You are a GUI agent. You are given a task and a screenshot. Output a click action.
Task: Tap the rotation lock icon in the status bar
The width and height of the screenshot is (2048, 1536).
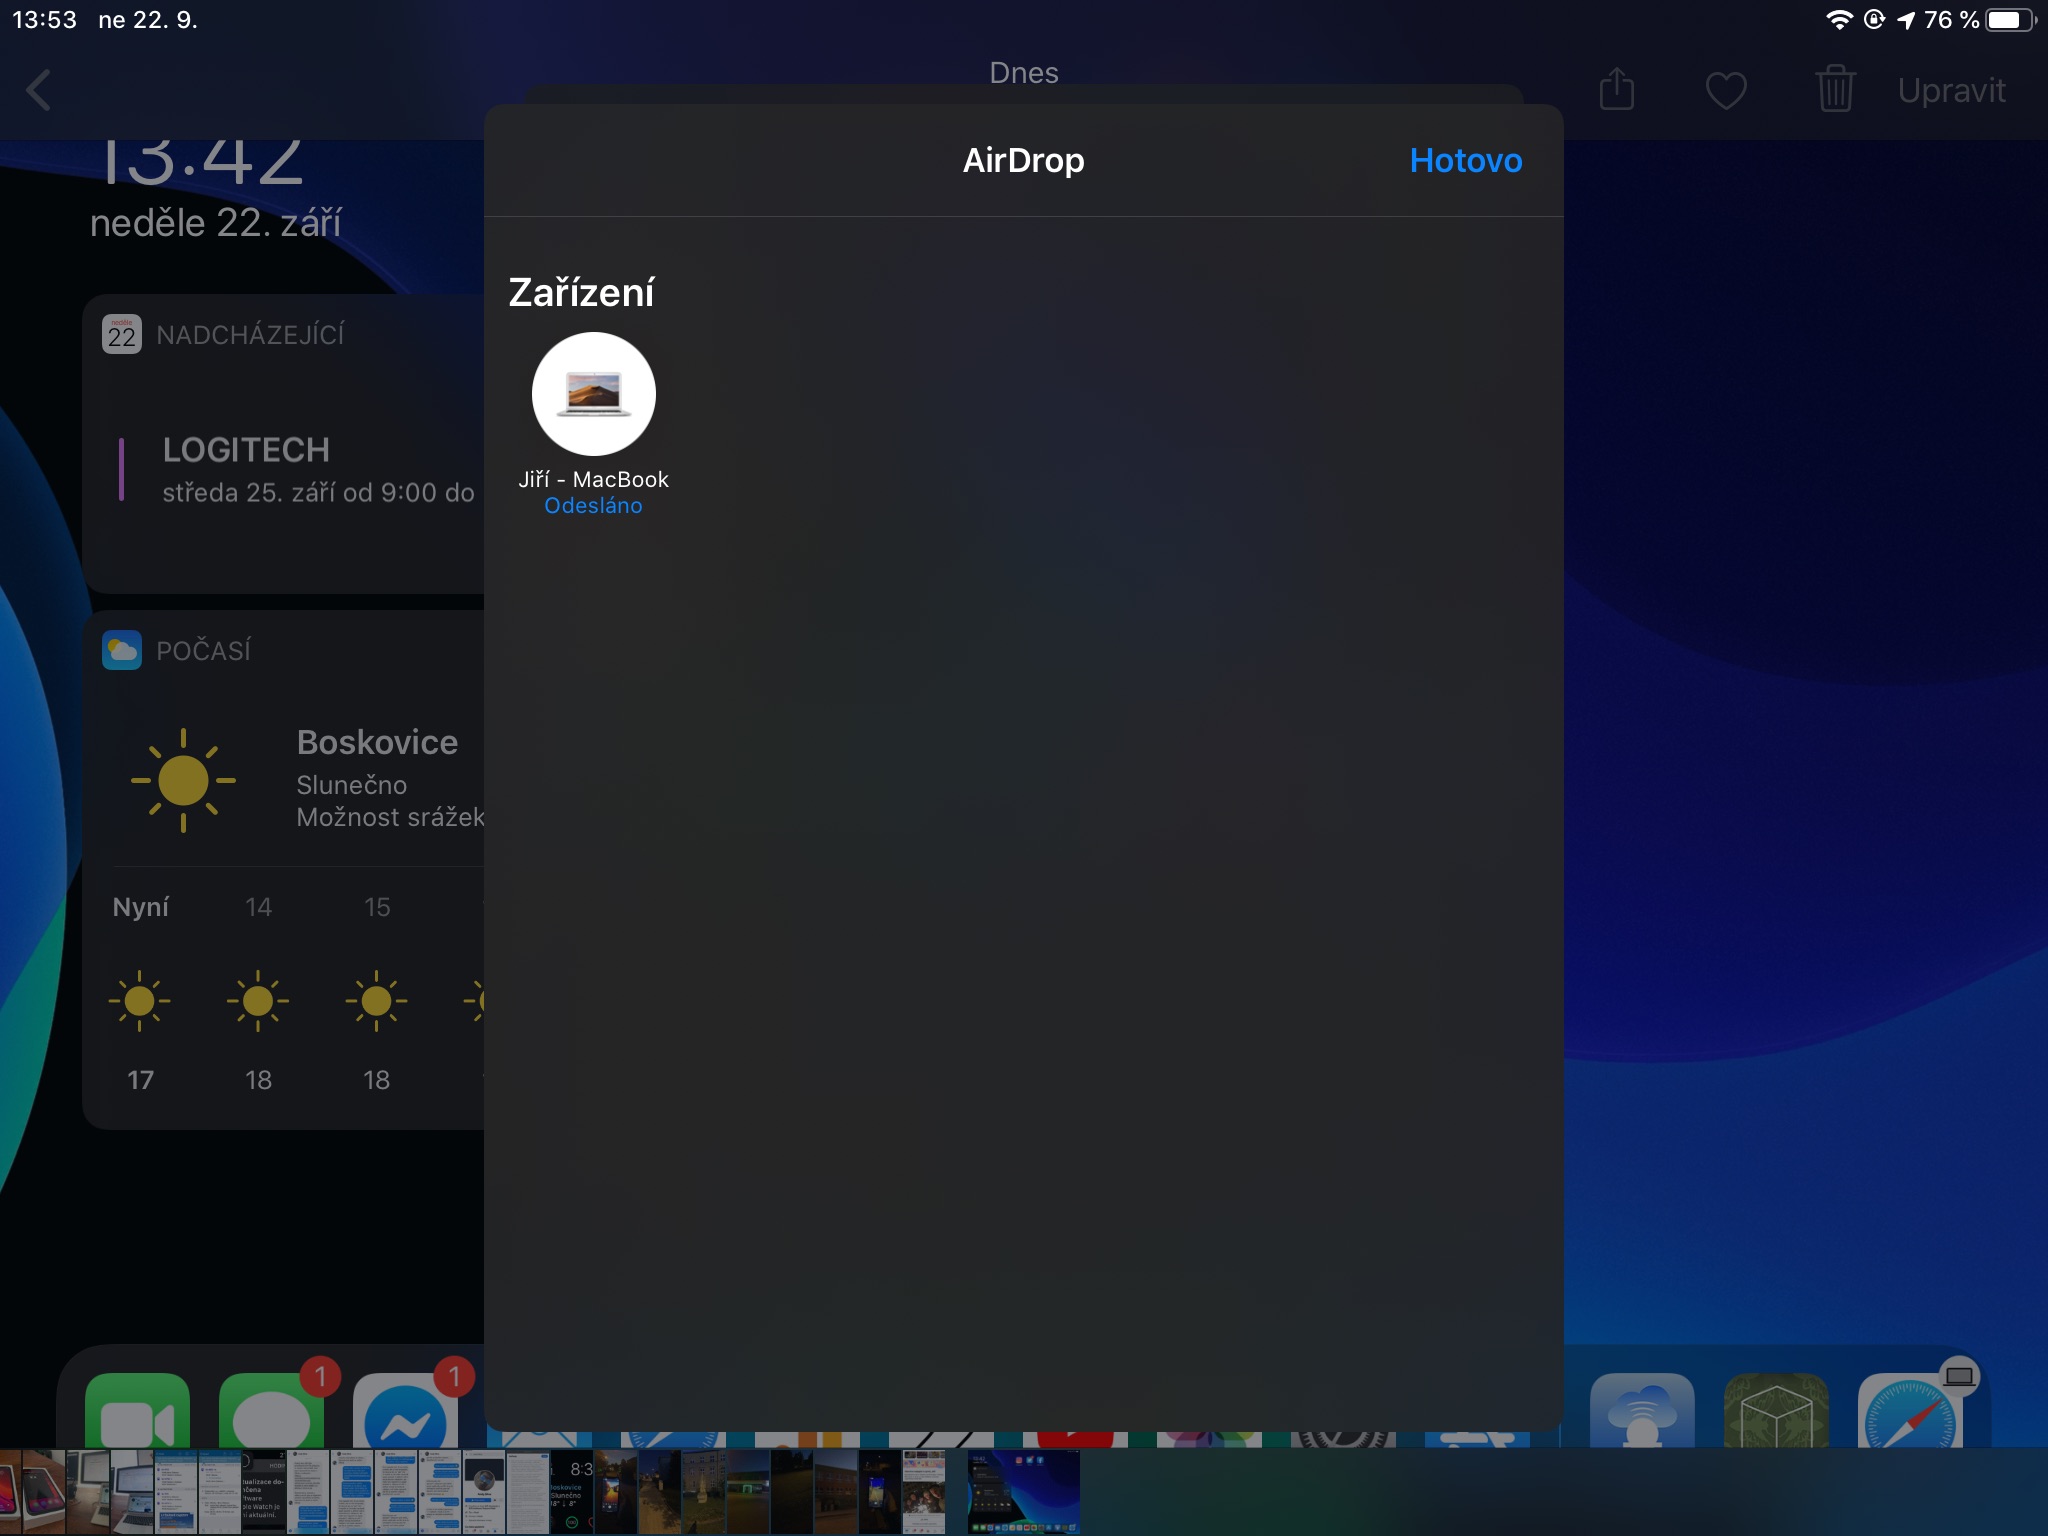click(1874, 20)
